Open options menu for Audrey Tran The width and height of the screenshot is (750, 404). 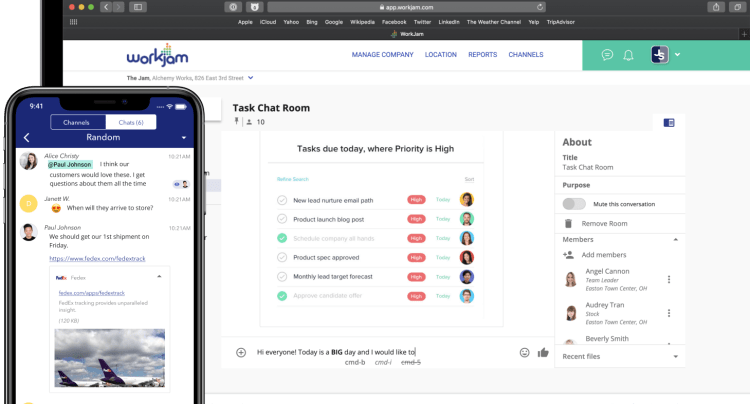[x=669, y=313]
